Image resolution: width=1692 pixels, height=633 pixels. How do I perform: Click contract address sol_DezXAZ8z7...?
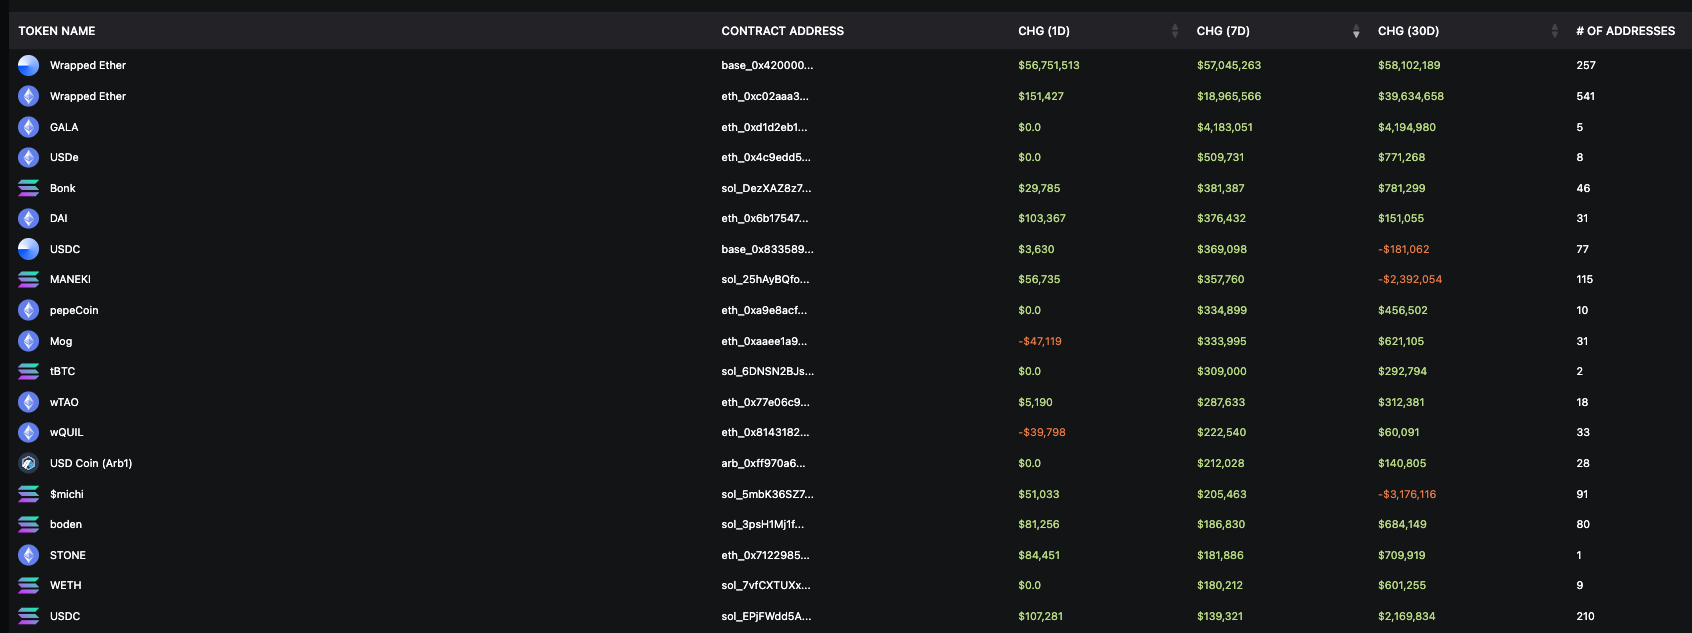[x=766, y=188]
